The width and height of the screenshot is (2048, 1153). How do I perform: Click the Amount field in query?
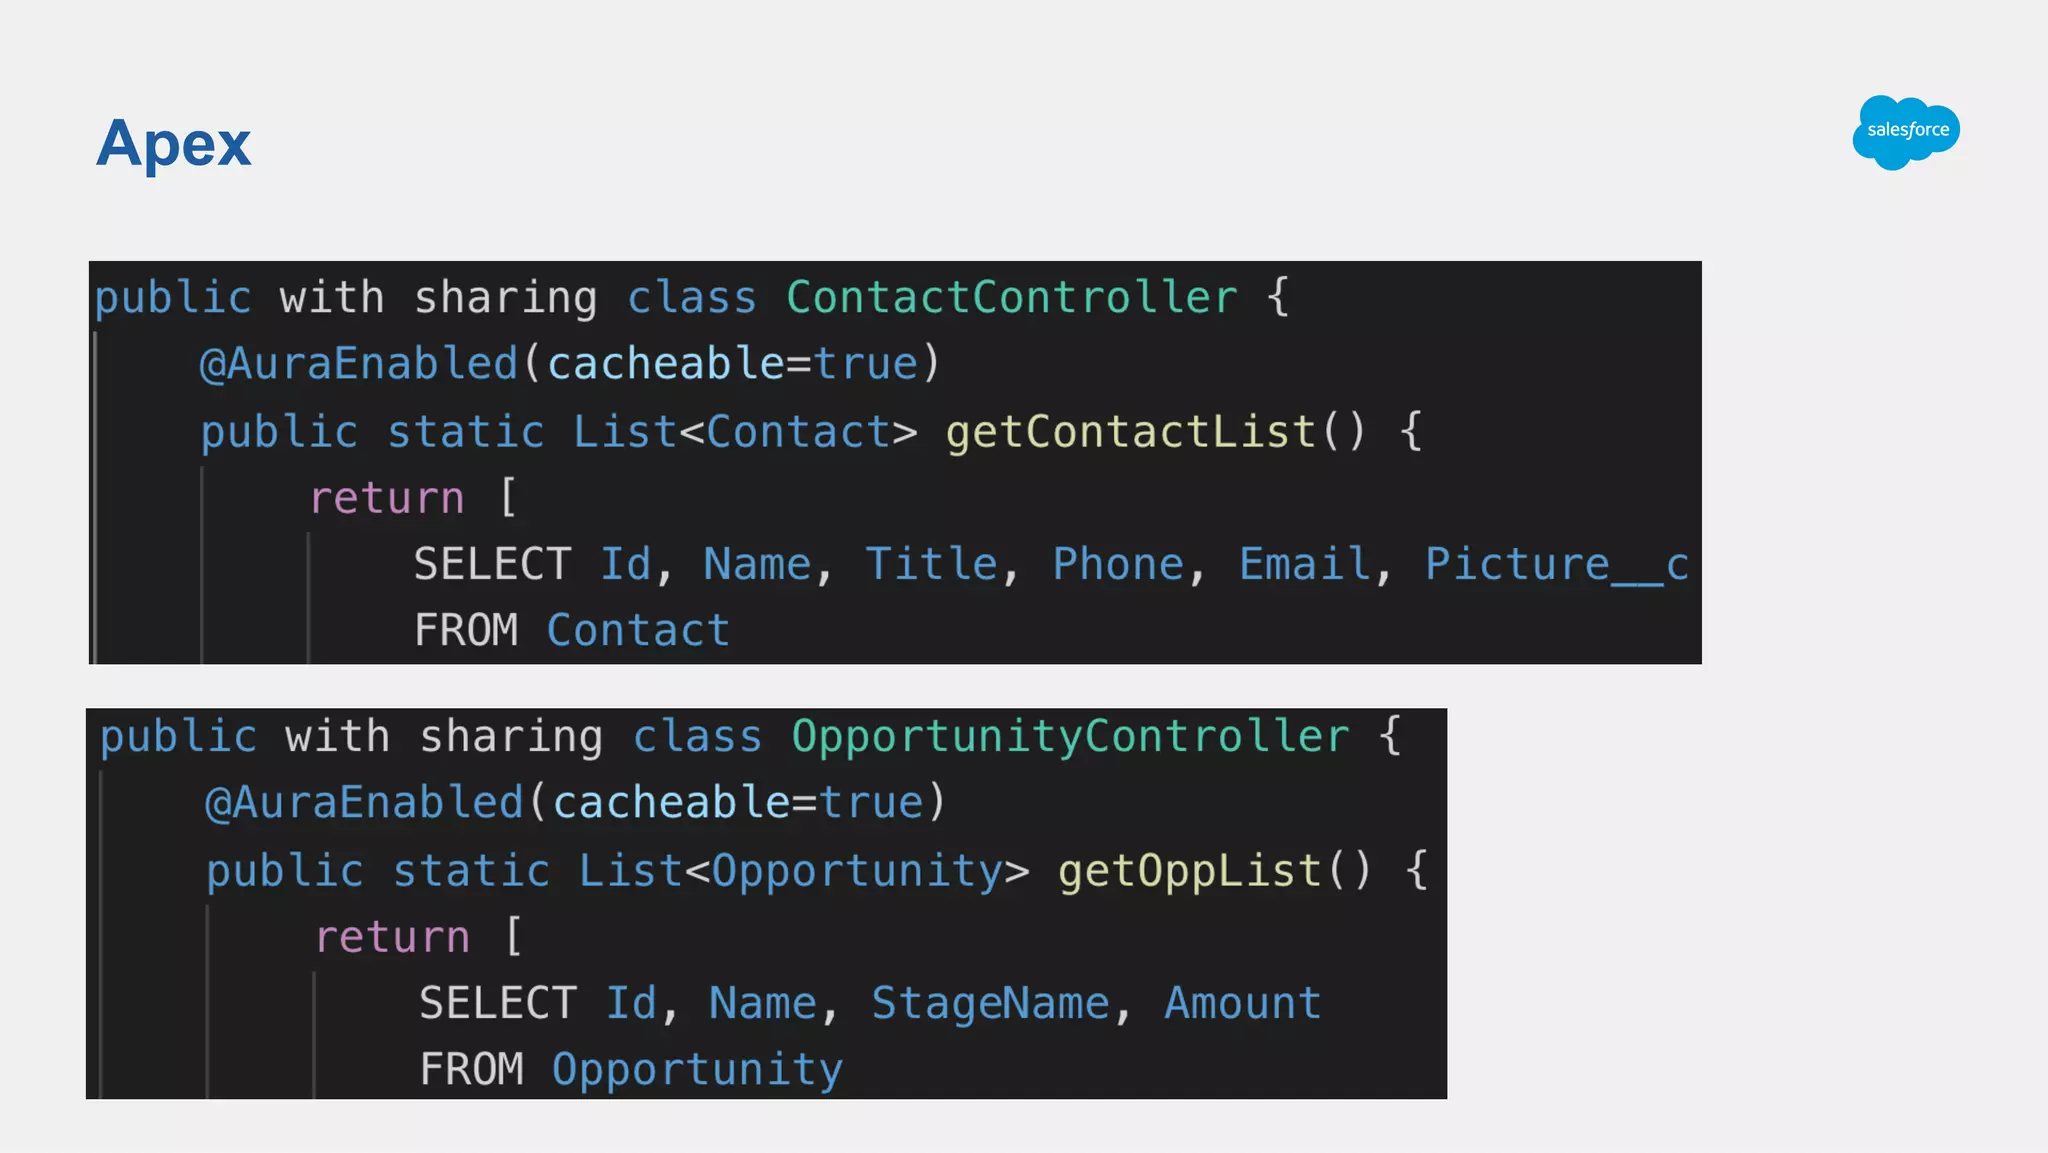point(1242,1004)
